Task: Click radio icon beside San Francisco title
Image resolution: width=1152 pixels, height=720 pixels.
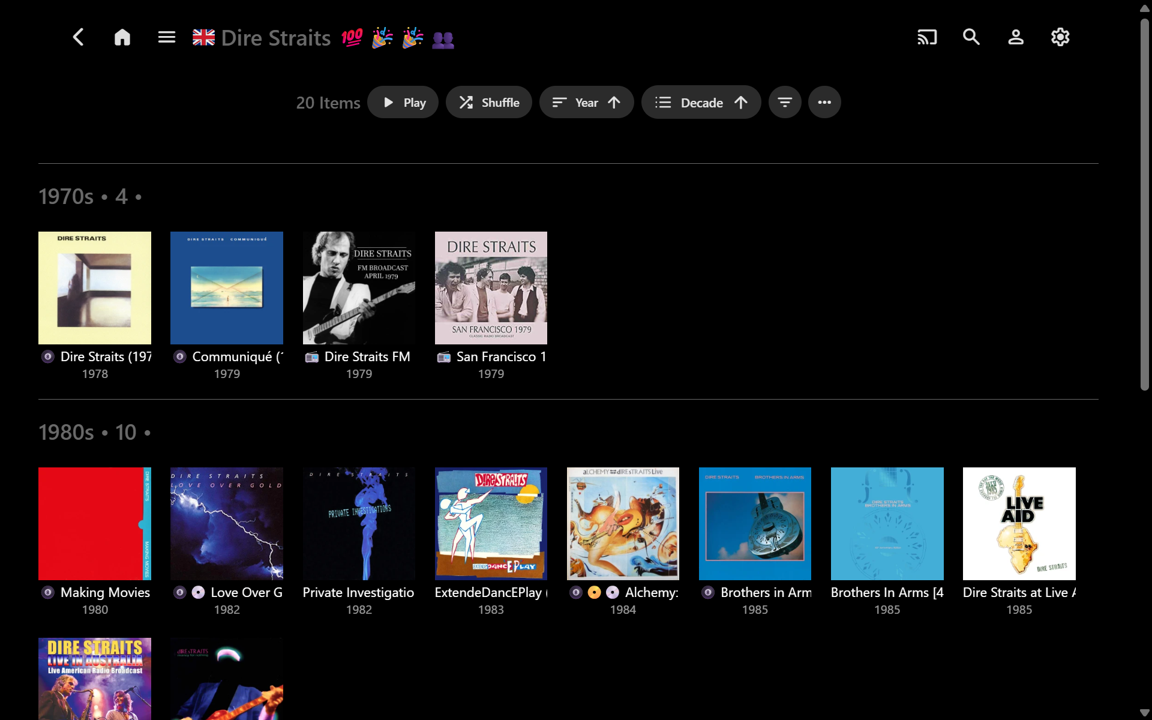Action: tap(444, 357)
